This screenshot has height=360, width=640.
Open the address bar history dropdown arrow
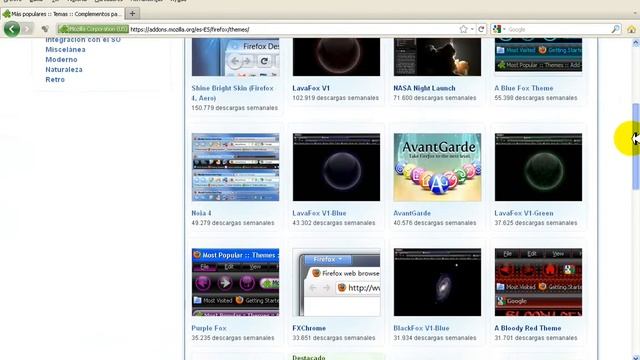pyautogui.click(x=472, y=29)
